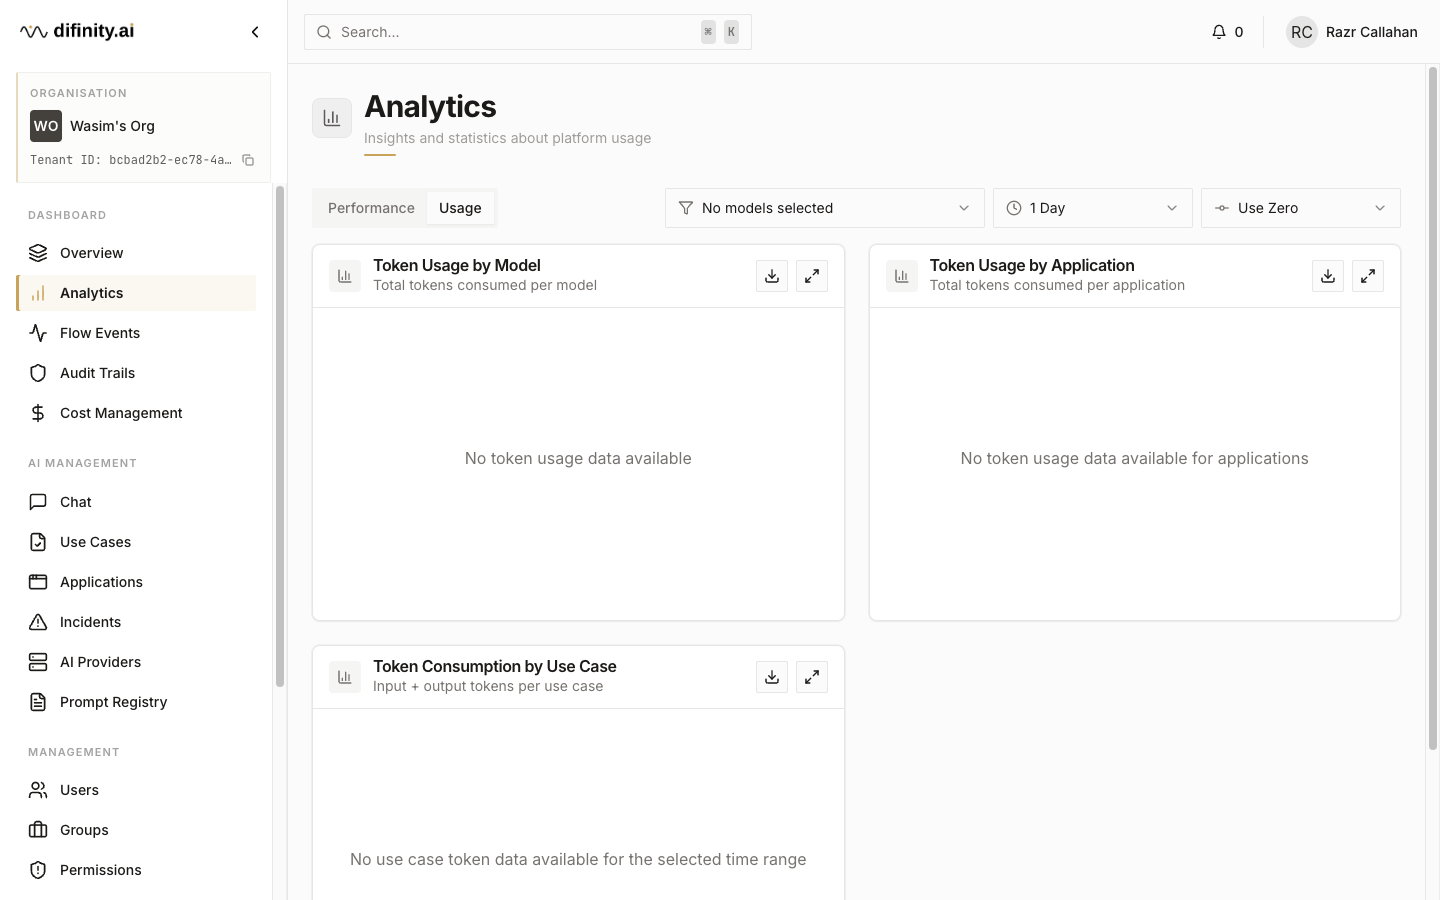Click the 'No token usage data available' message
This screenshot has height=900, width=1440.
[x=578, y=458]
